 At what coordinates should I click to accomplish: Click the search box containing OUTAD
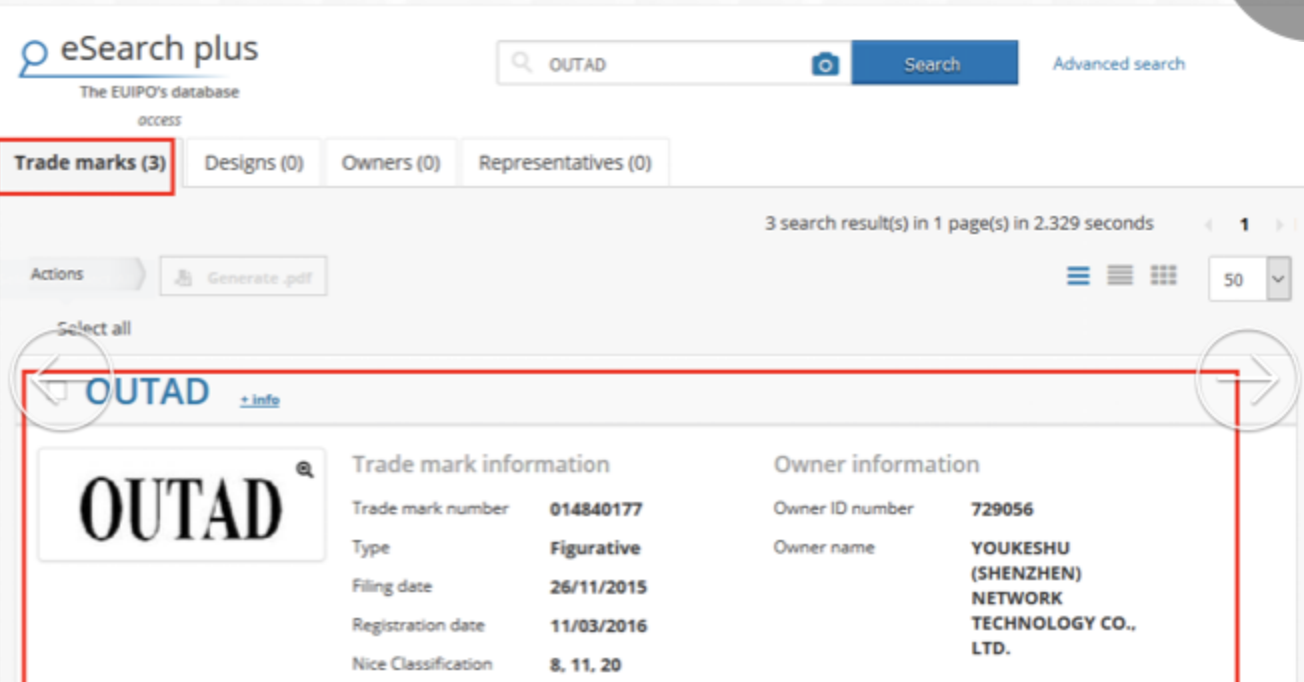point(670,64)
